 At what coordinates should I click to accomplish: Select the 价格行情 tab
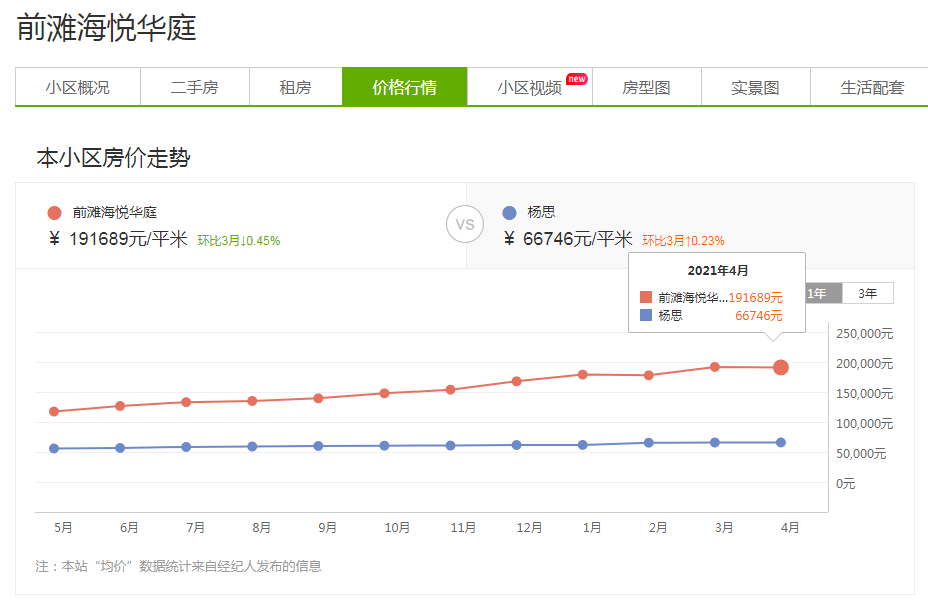click(x=404, y=88)
